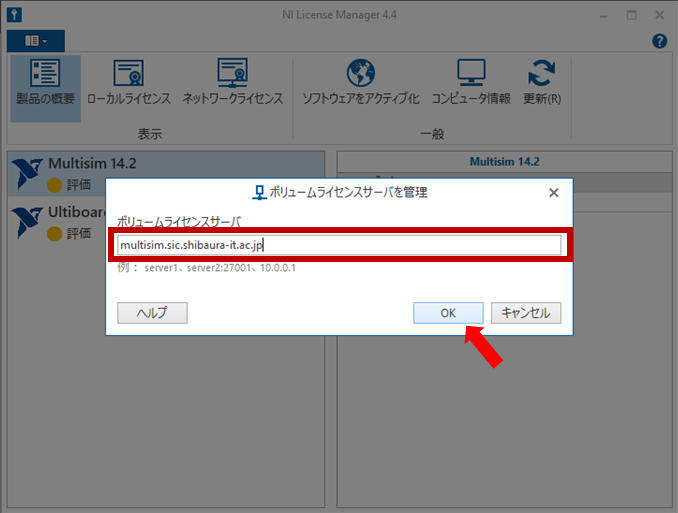Screen dimensions: 678x513
Task: Close the ボリュームライセンスサーバを管理 dialog with X
Action: pyautogui.click(x=554, y=192)
